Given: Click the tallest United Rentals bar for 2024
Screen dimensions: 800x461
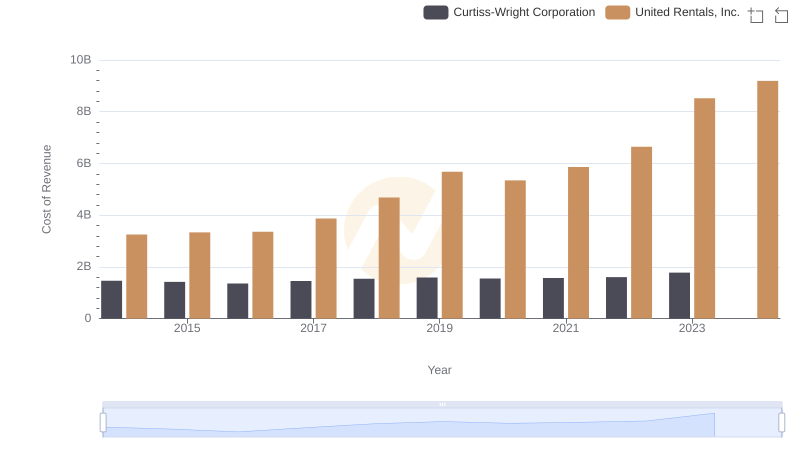Looking at the screenshot, I should coord(767,200).
